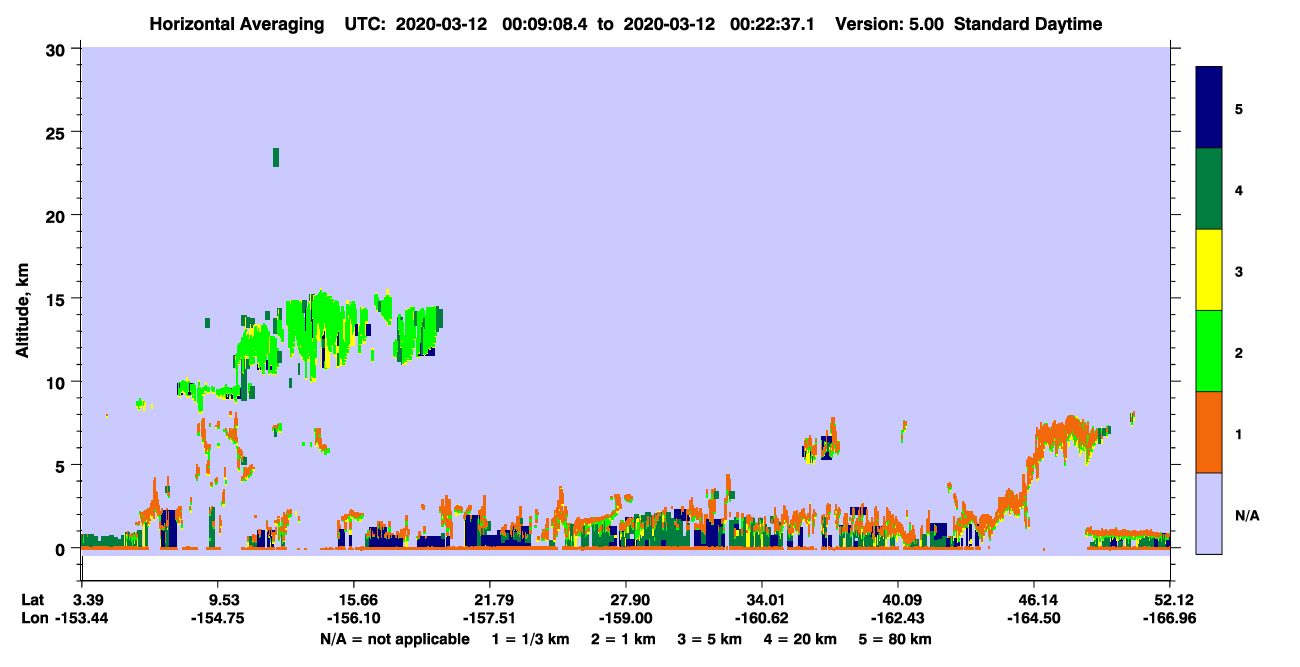Click the bright green colorbar segment labeled 2
Screen dimensions: 1300x667
1209,351
